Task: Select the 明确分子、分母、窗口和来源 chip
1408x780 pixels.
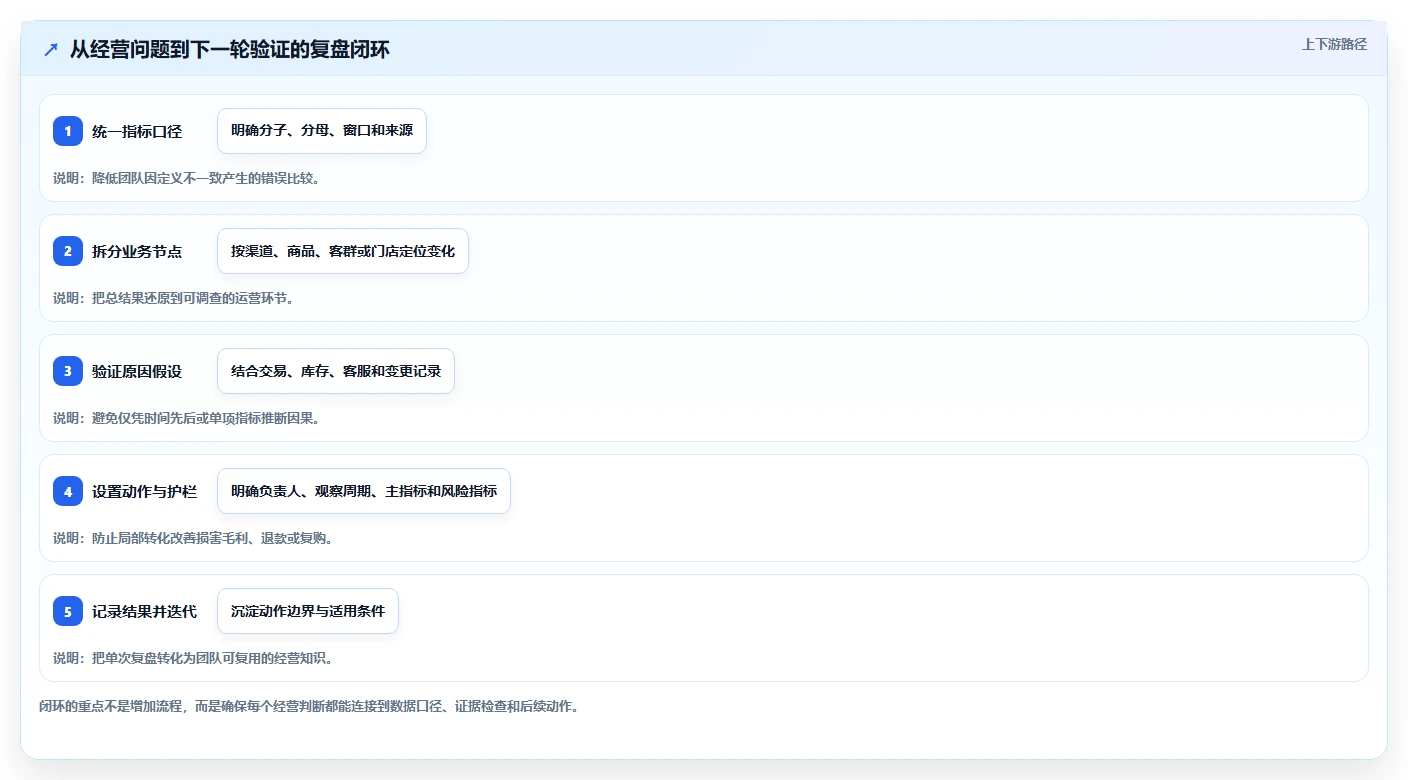Action: pos(322,131)
